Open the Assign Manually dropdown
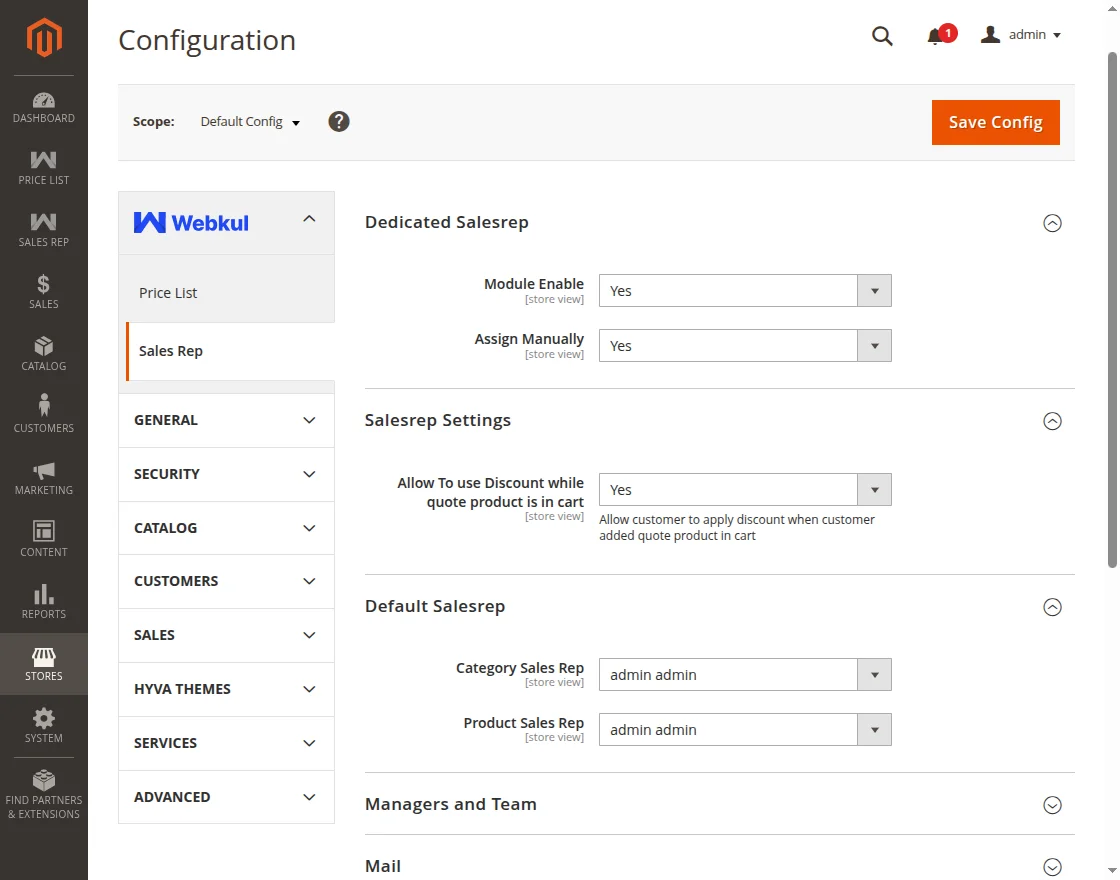The height and width of the screenshot is (880, 1120). [744, 346]
